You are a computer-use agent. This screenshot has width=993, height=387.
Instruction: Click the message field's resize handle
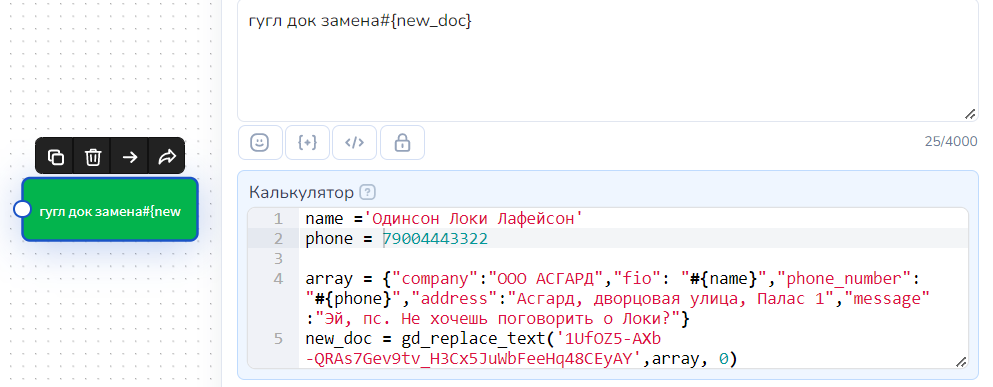(x=970, y=113)
